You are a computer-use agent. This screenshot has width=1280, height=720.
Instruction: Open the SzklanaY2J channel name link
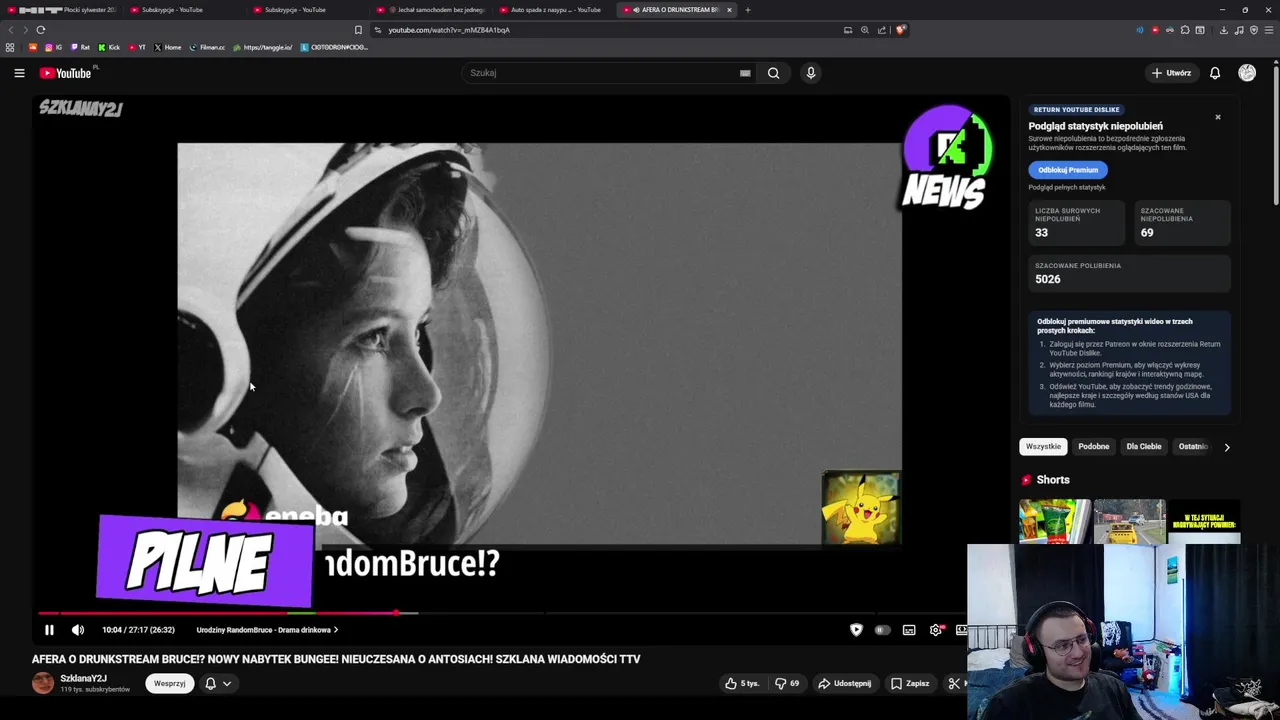[x=84, y=678]
